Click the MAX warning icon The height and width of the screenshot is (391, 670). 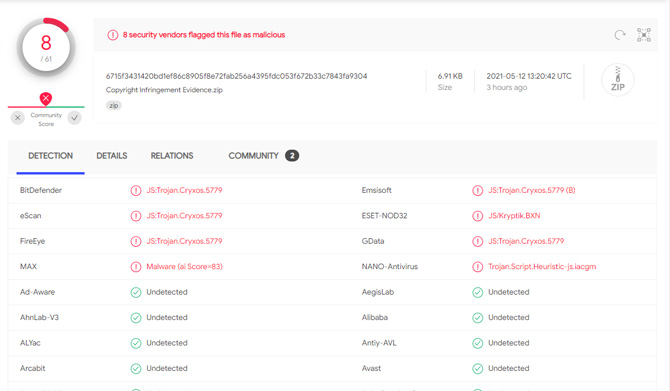coord(136,267)
